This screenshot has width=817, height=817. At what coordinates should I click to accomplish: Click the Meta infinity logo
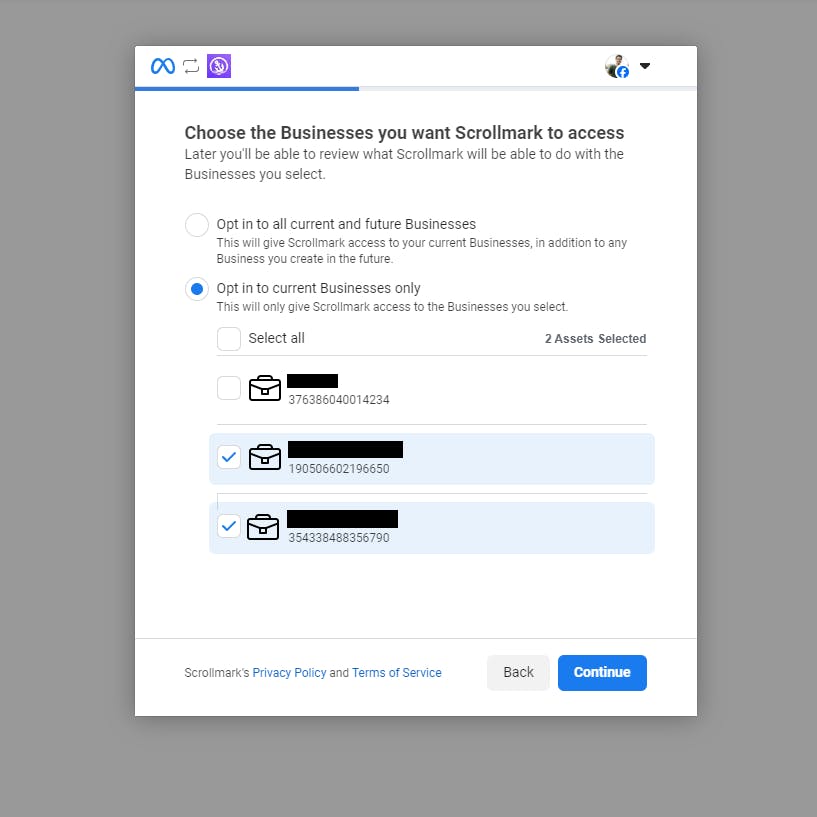(x=163, y=66)
